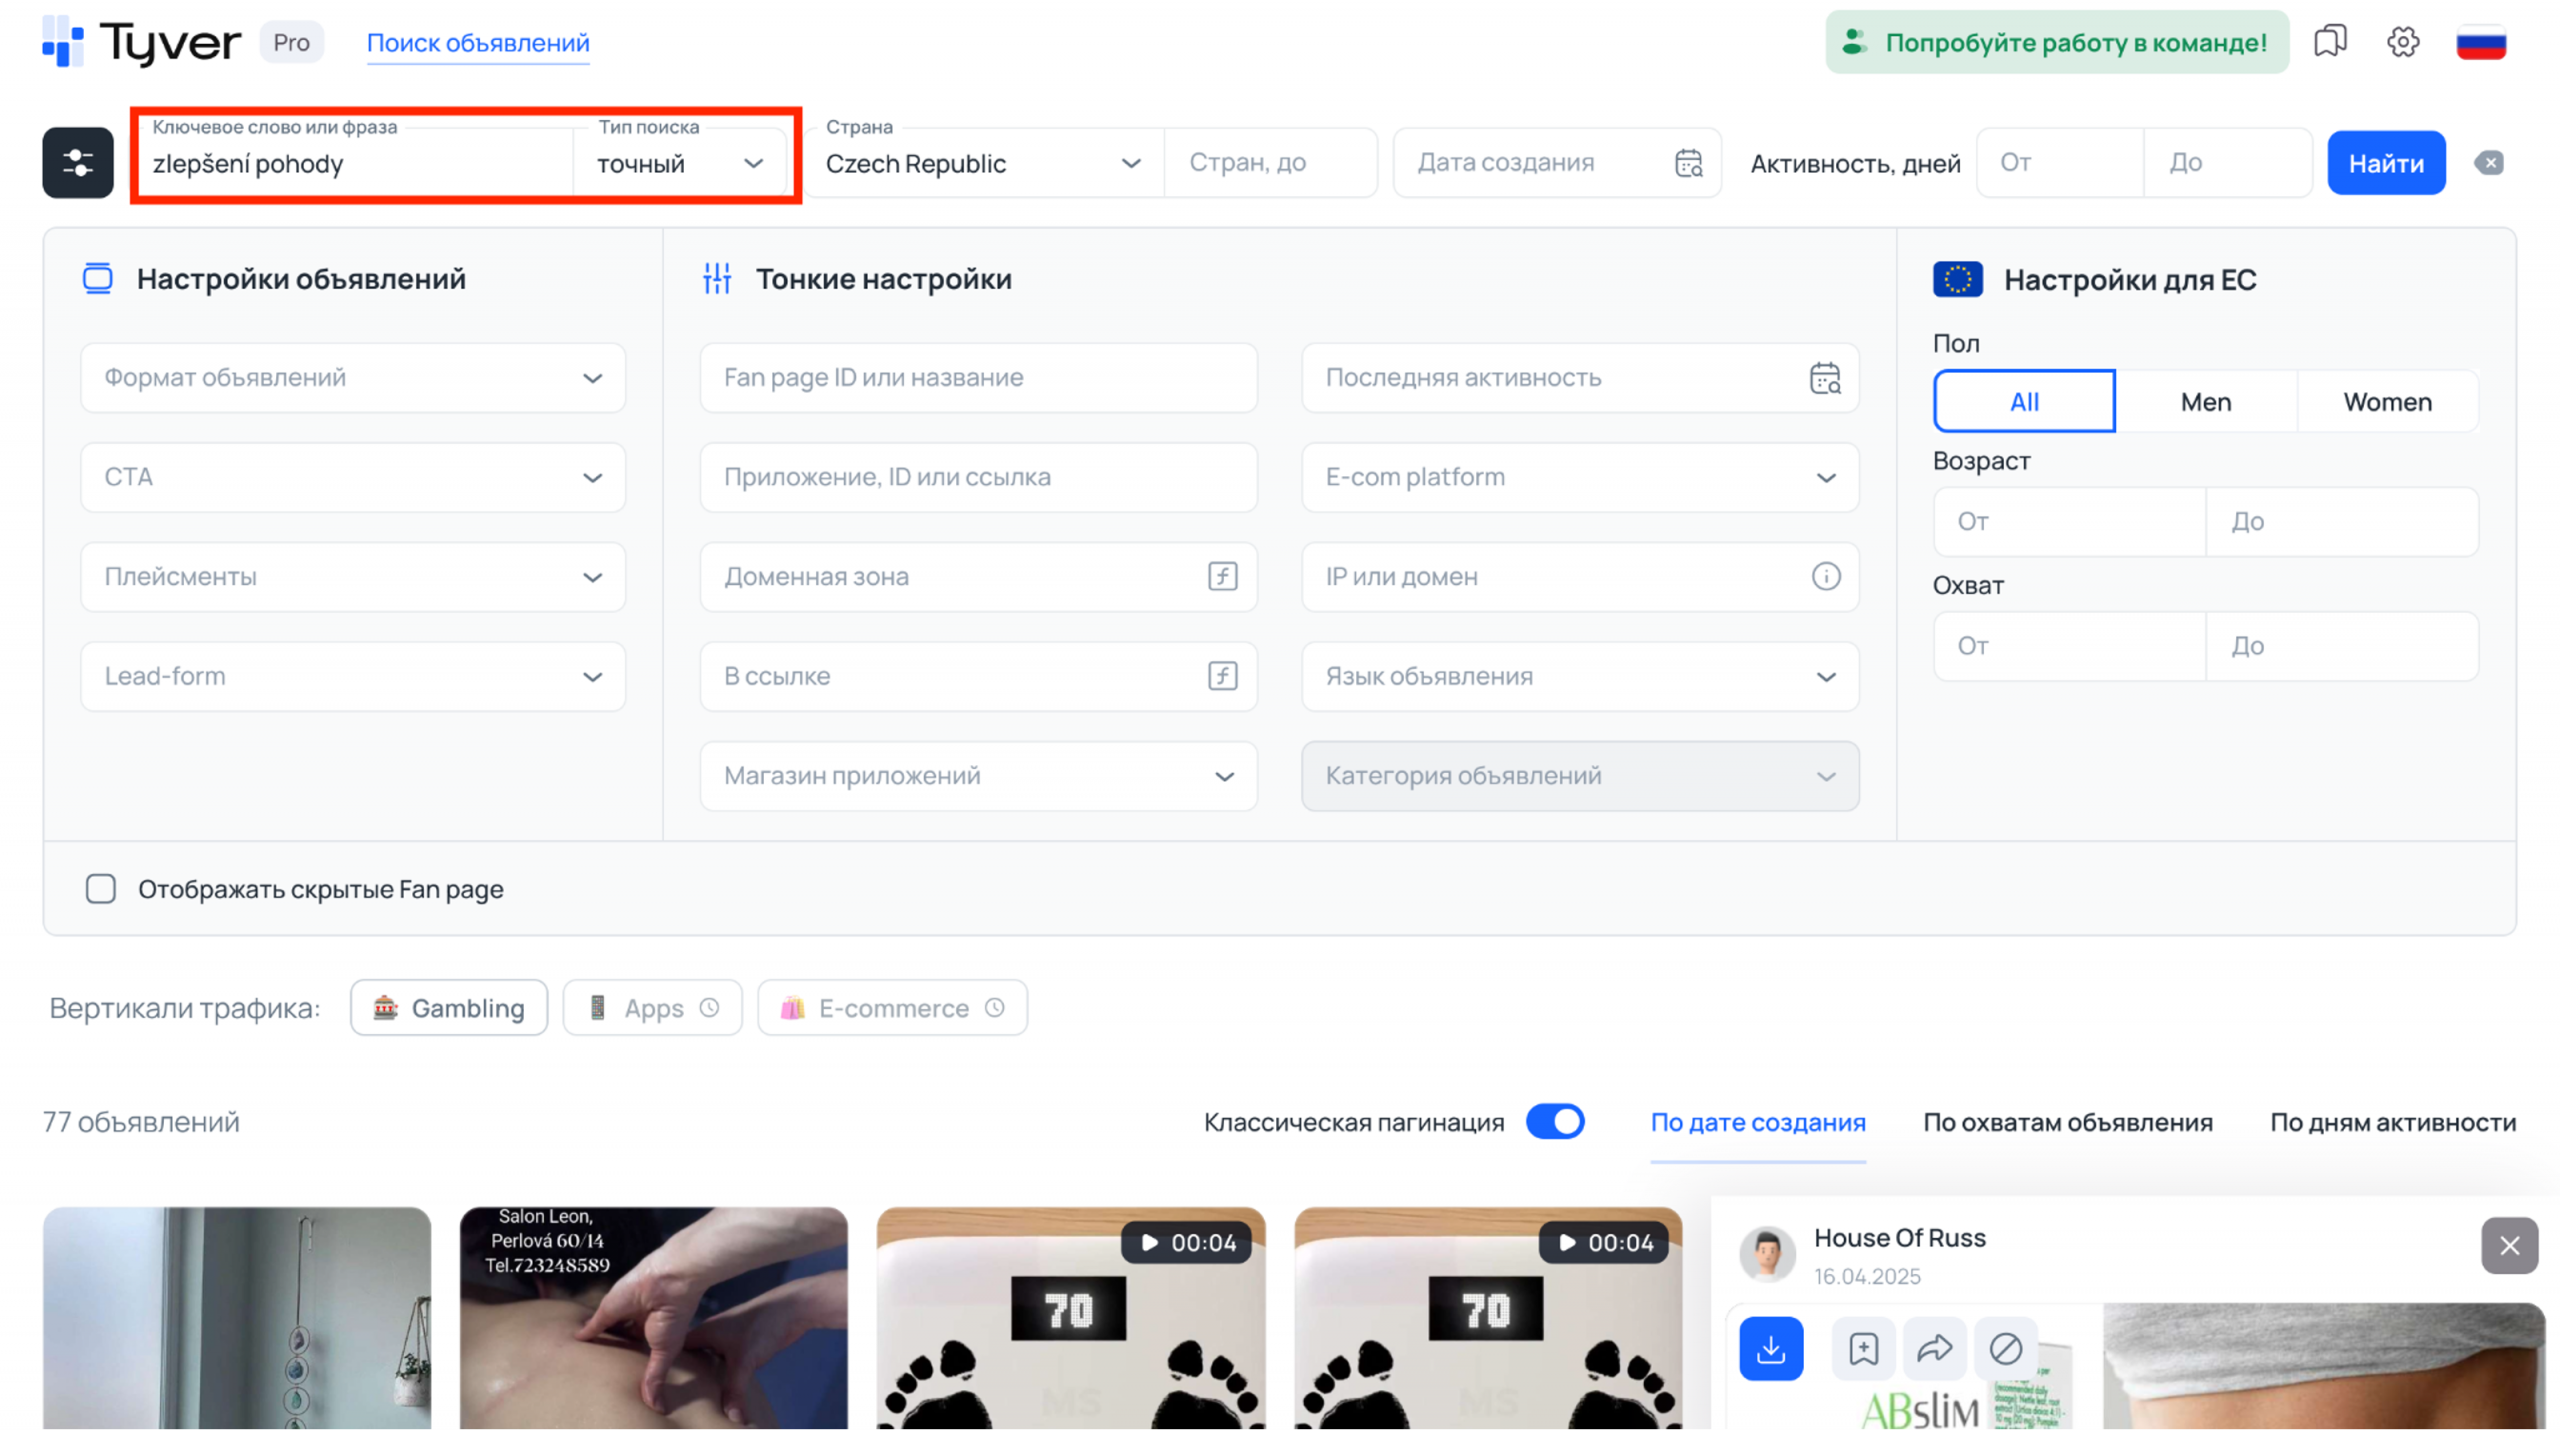The image size is (2560, 1430).
Task: Open the search type dropdown
Action: pos(680,163)
